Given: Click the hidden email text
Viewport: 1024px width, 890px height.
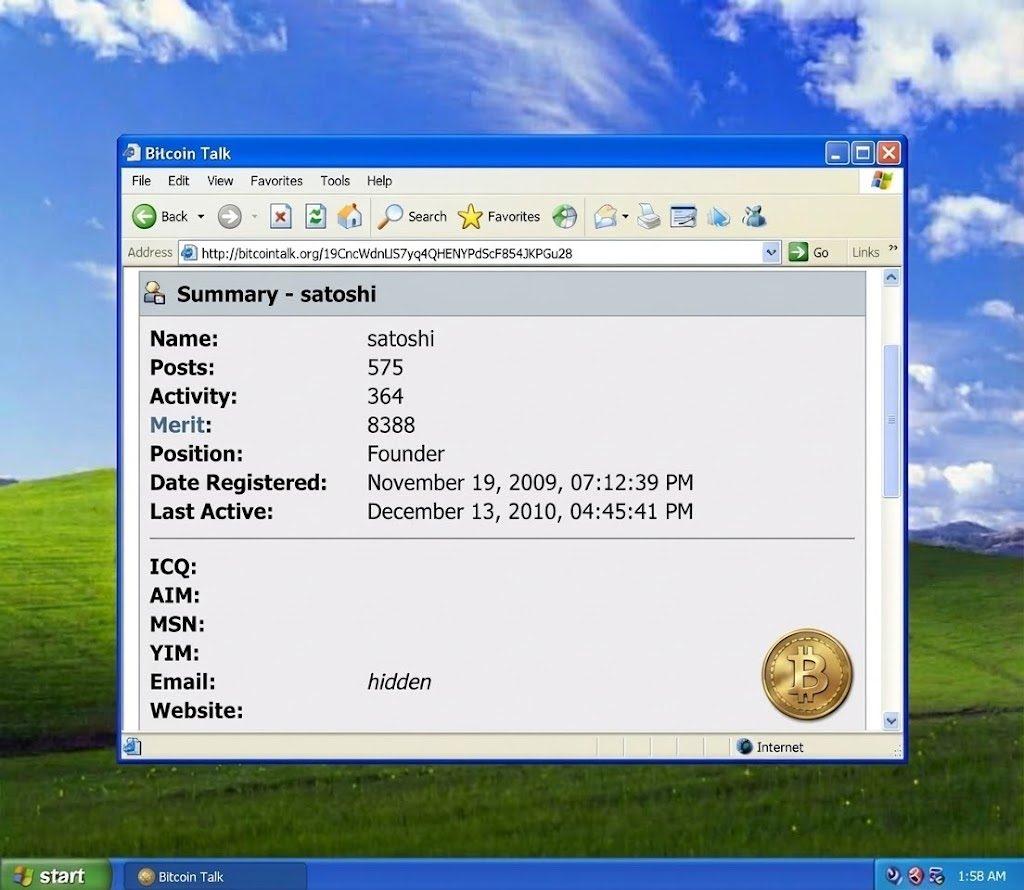Looking at the screenshot, I should pyautogui.click(x=399, y=682).
